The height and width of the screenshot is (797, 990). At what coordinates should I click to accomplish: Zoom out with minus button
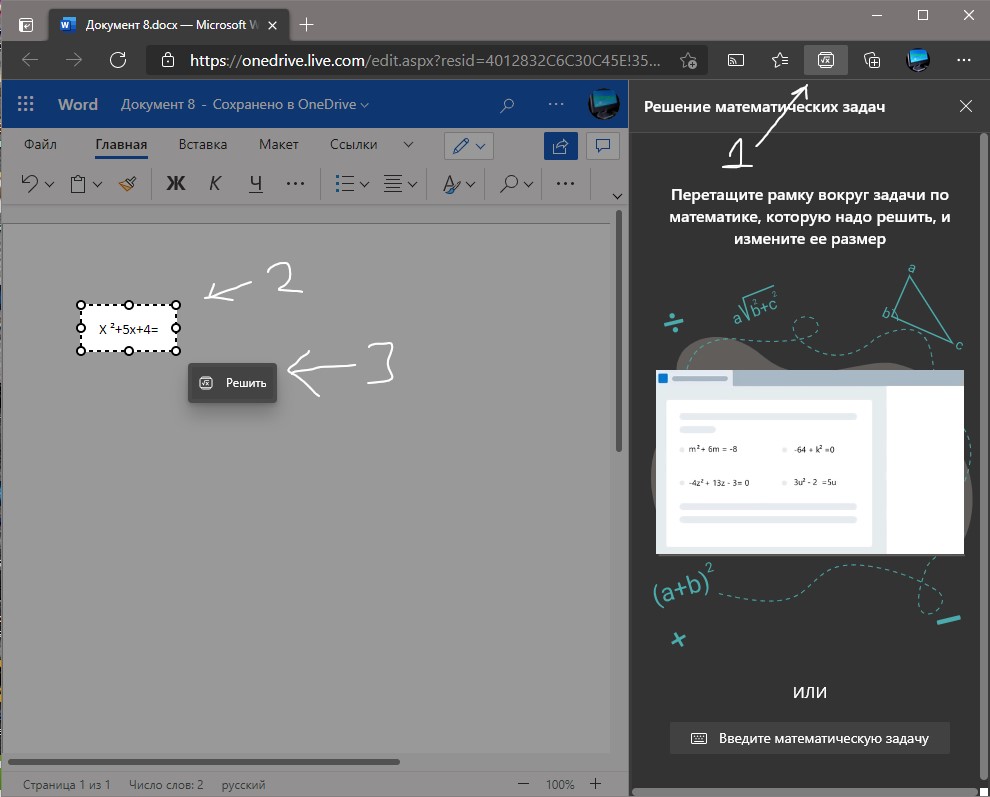click(523, 784)
